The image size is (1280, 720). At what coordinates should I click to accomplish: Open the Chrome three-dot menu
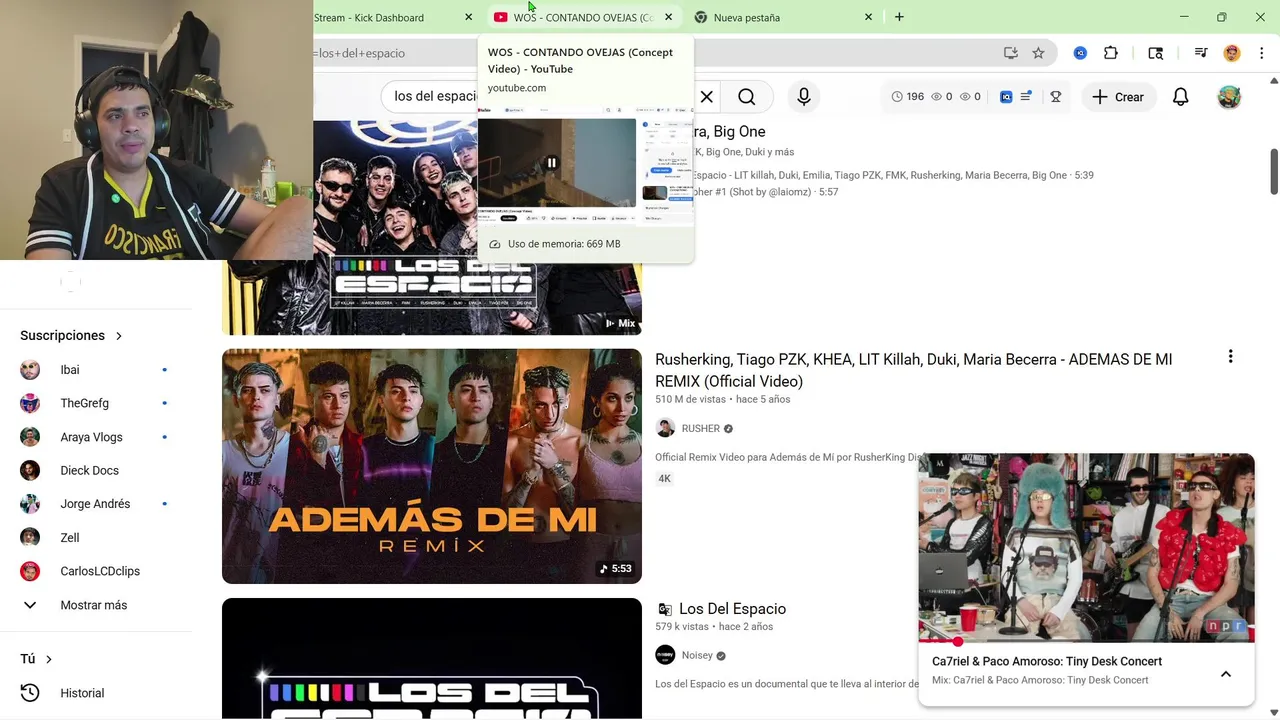point(1262,53)
